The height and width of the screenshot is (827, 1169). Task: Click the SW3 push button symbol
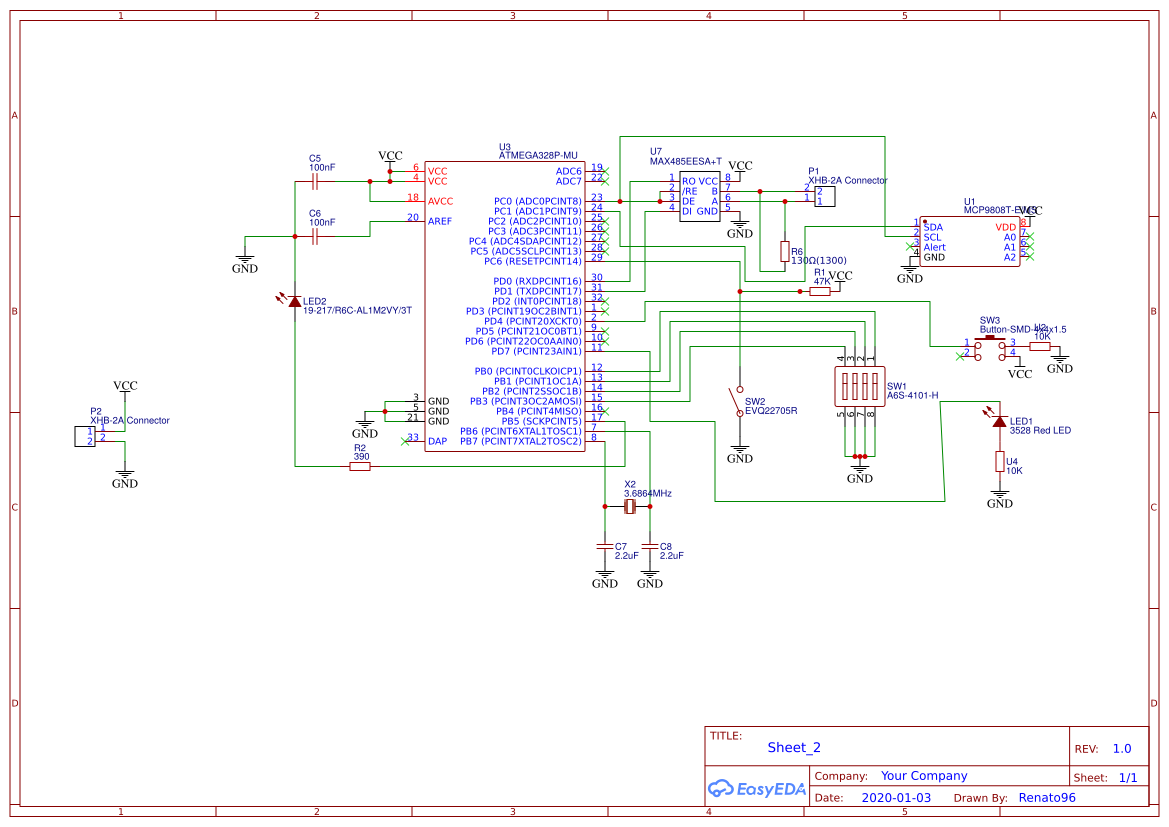(x=990, y=347)
